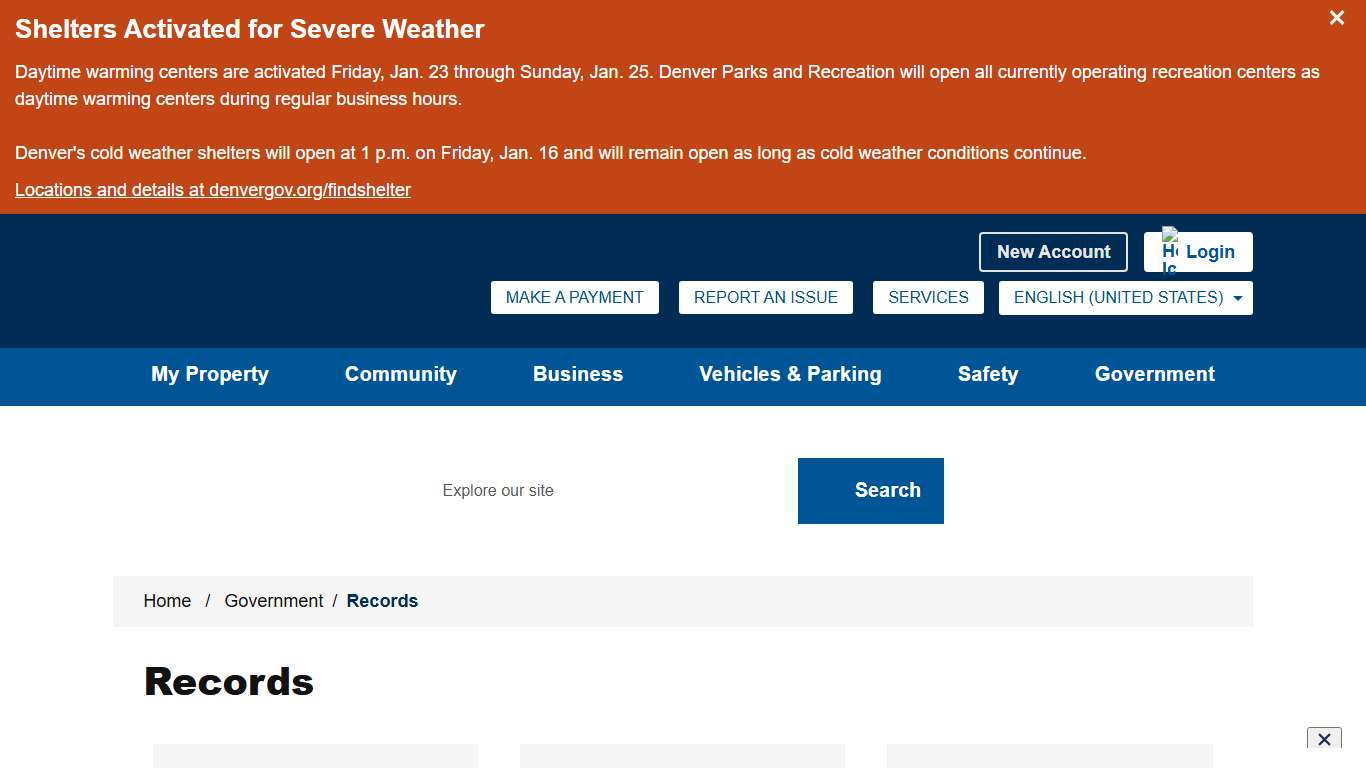Open the Make a Payment page

[x=574, y=298]
